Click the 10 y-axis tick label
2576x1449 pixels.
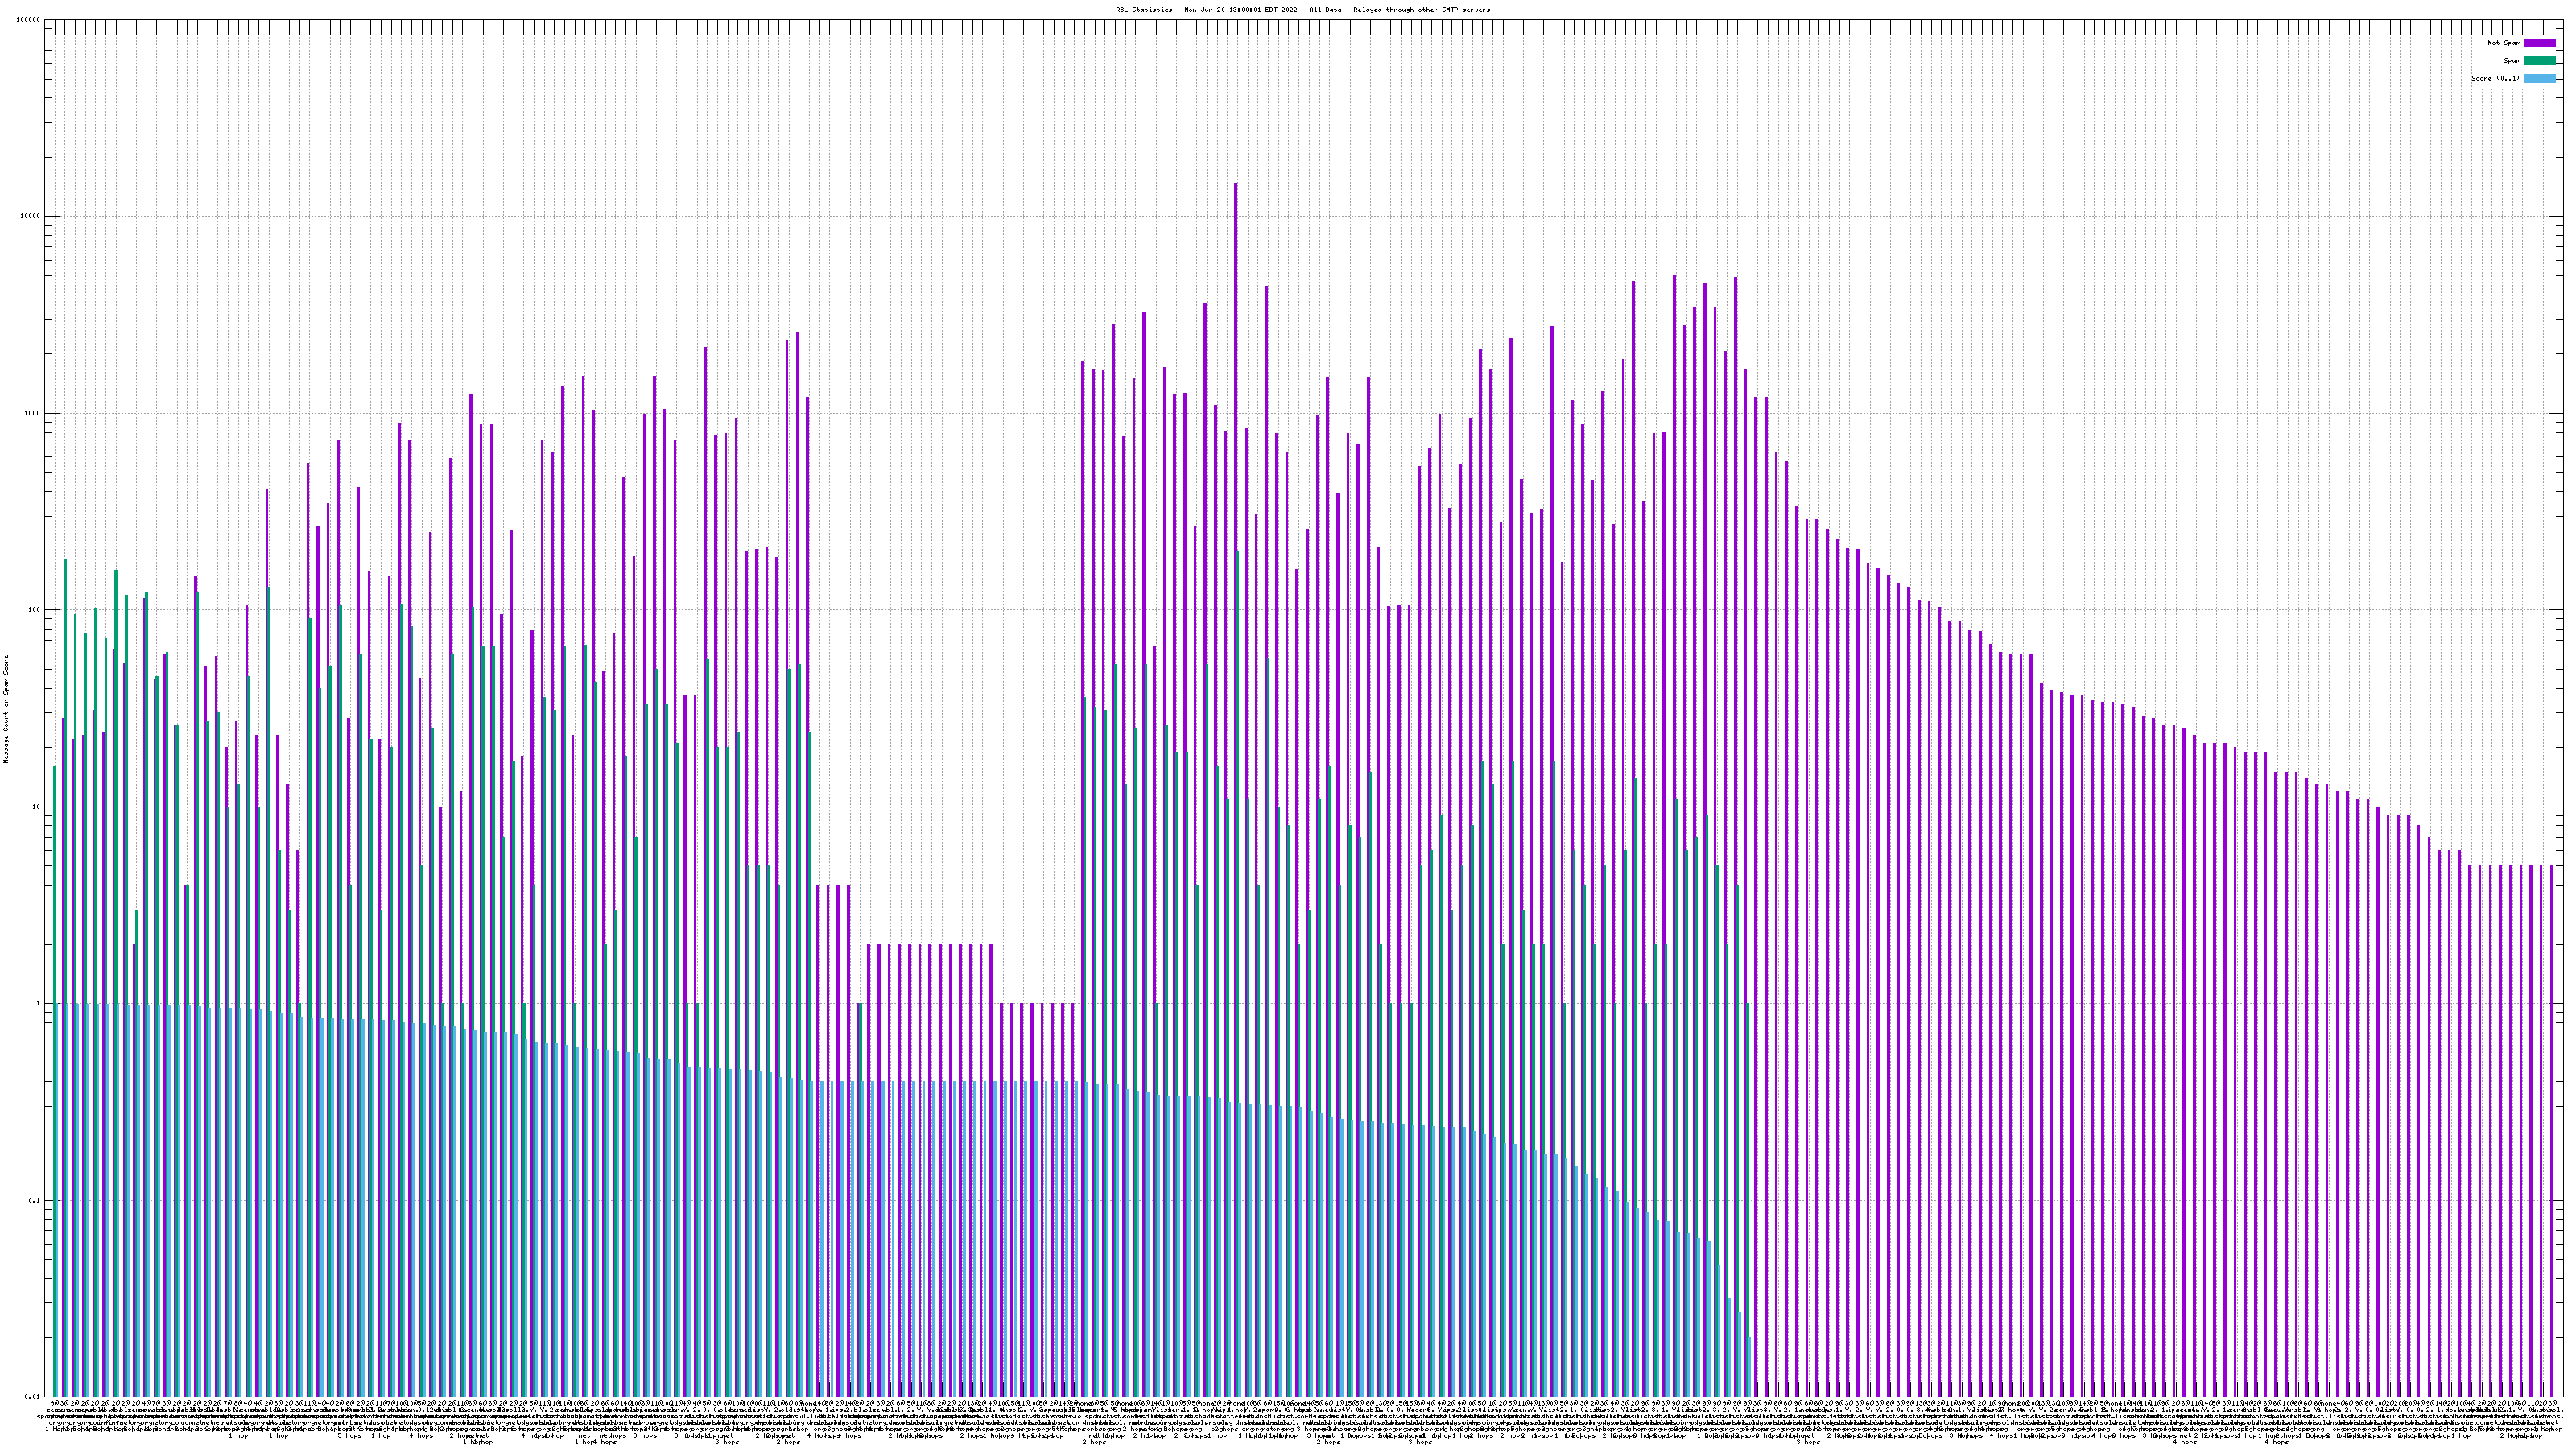(x=37, y=807)
